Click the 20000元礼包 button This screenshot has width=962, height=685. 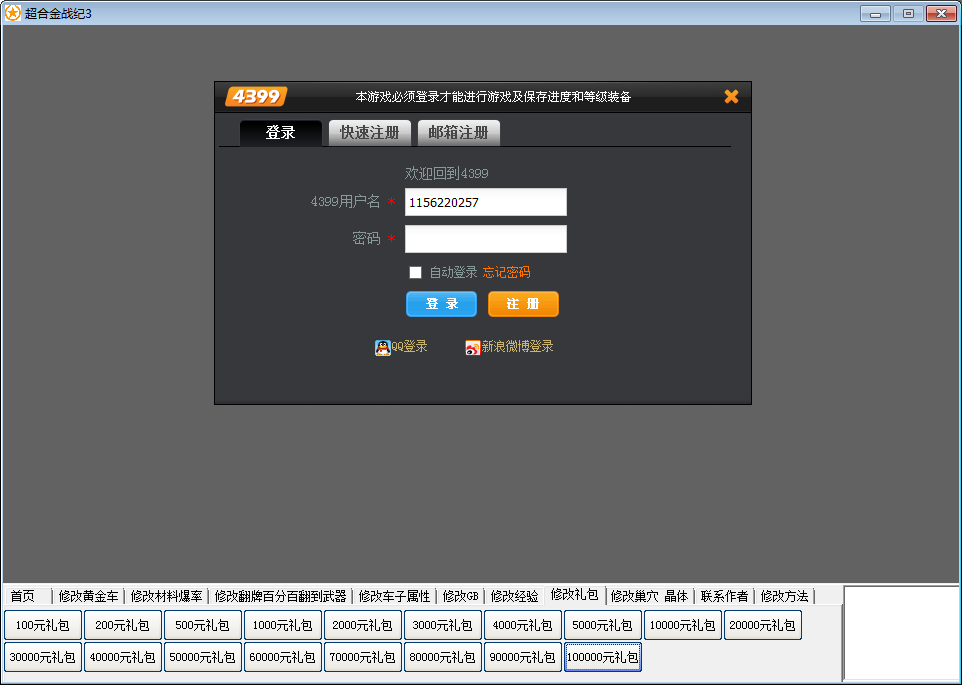[763, 625]
